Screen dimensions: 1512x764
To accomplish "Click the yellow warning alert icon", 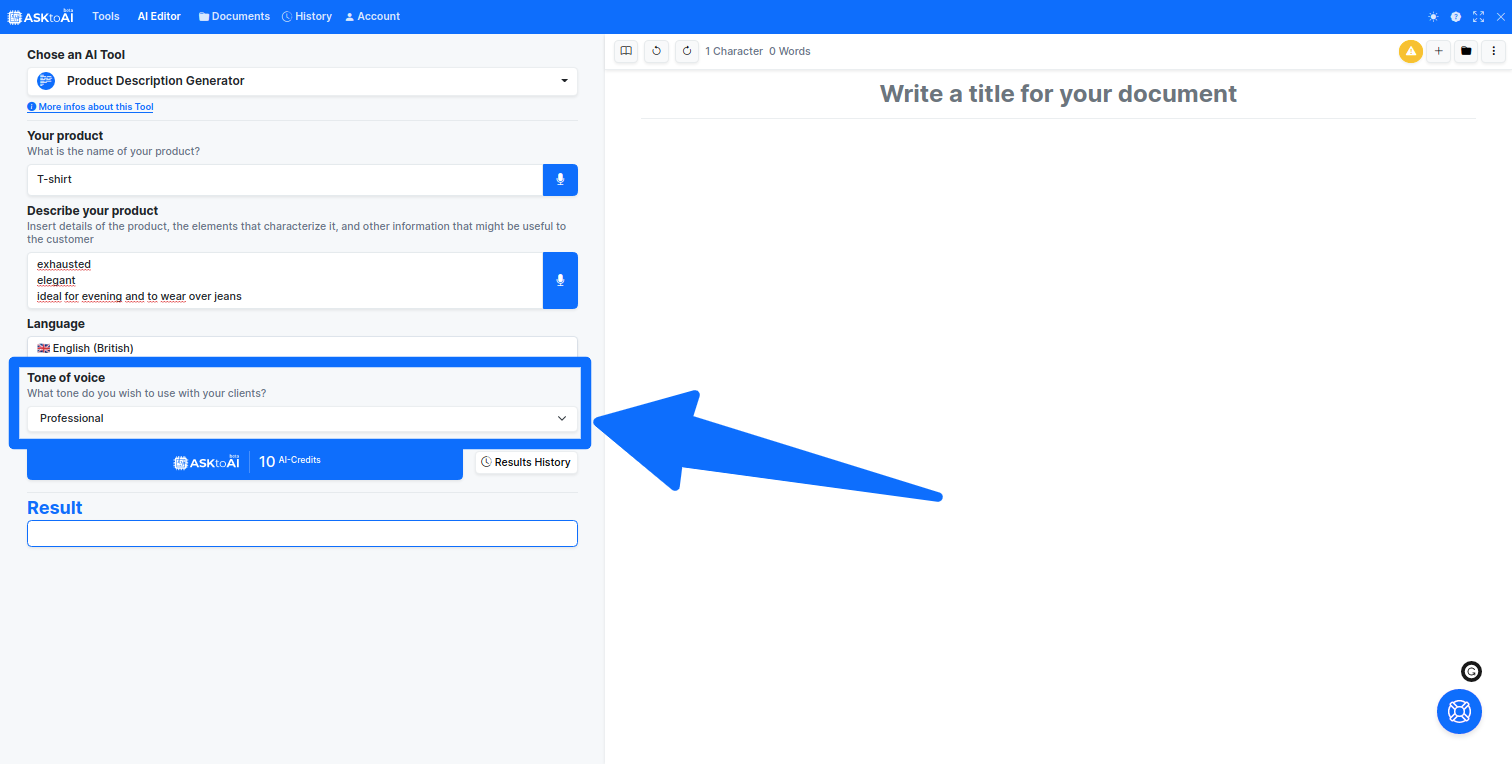I will pyautogui.click(x=1411, y=51).
